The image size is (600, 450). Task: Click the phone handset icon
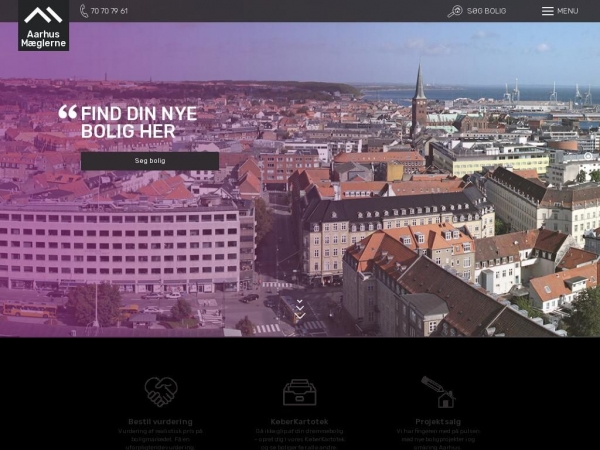pyautogui.click(x=84, y=11)
